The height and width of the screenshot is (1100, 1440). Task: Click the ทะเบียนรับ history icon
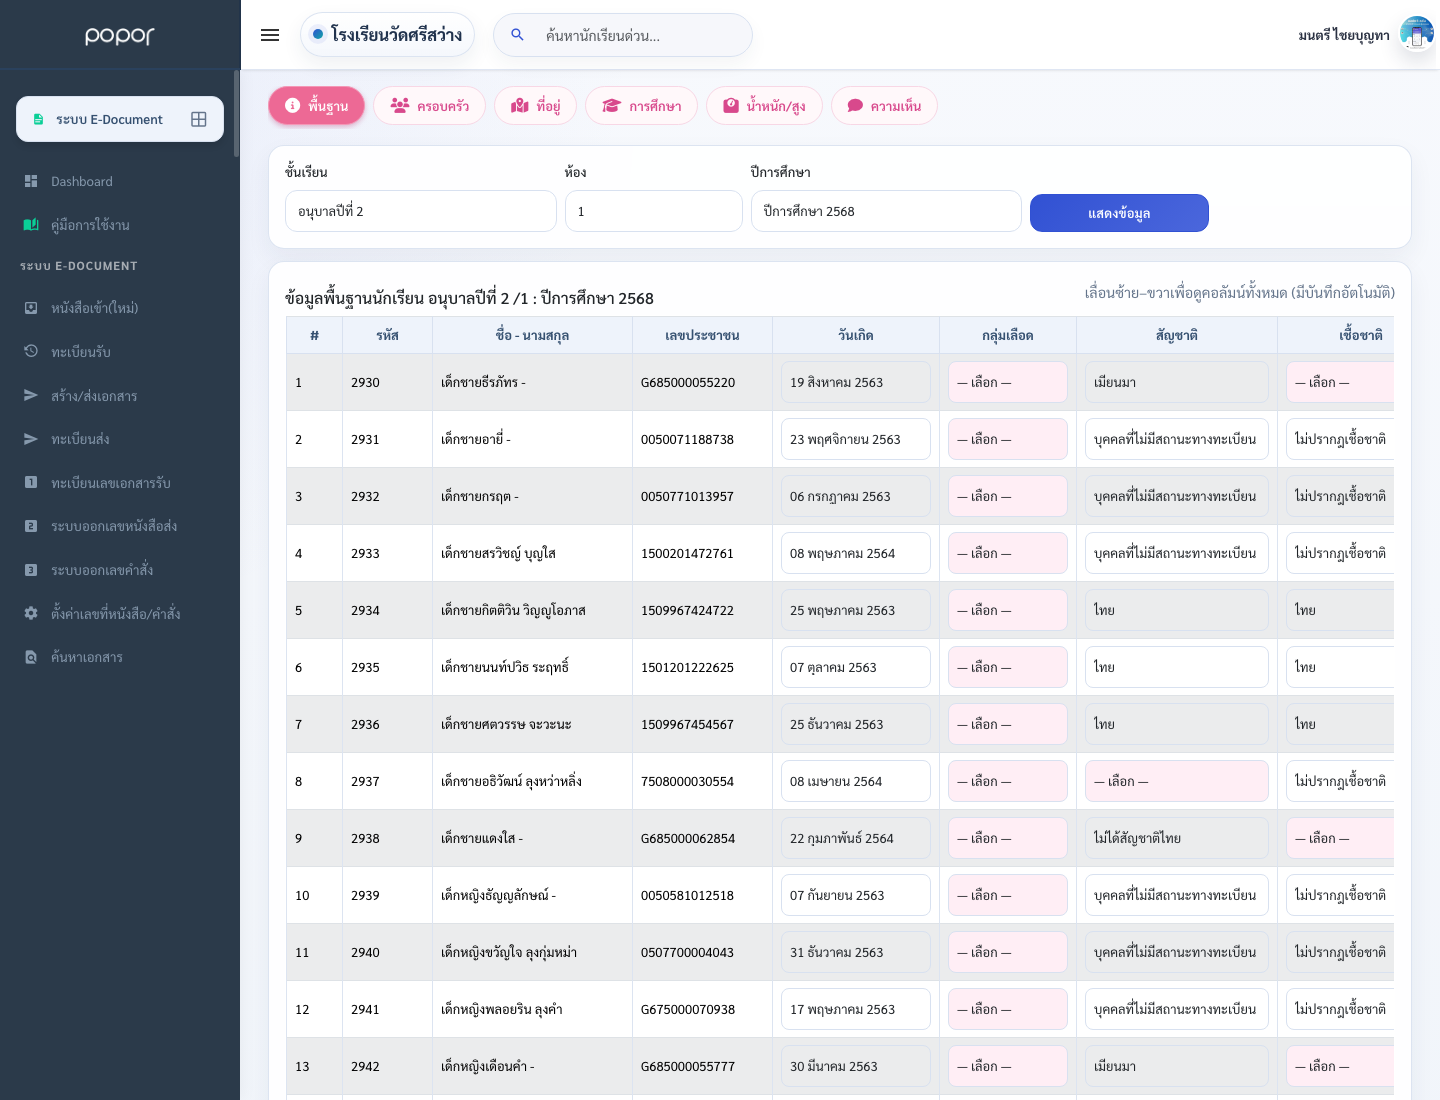pyautogui.click(x=31, y=351)
